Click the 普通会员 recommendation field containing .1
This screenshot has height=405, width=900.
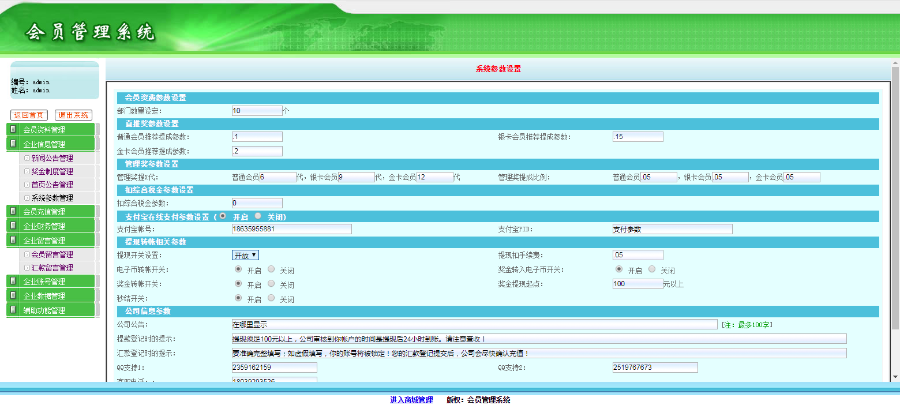pos(257,137)
